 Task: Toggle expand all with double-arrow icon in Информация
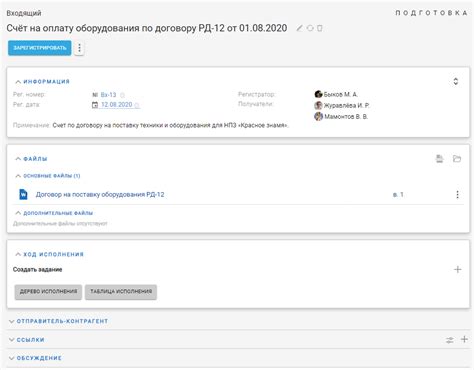(x=455, y=81)
